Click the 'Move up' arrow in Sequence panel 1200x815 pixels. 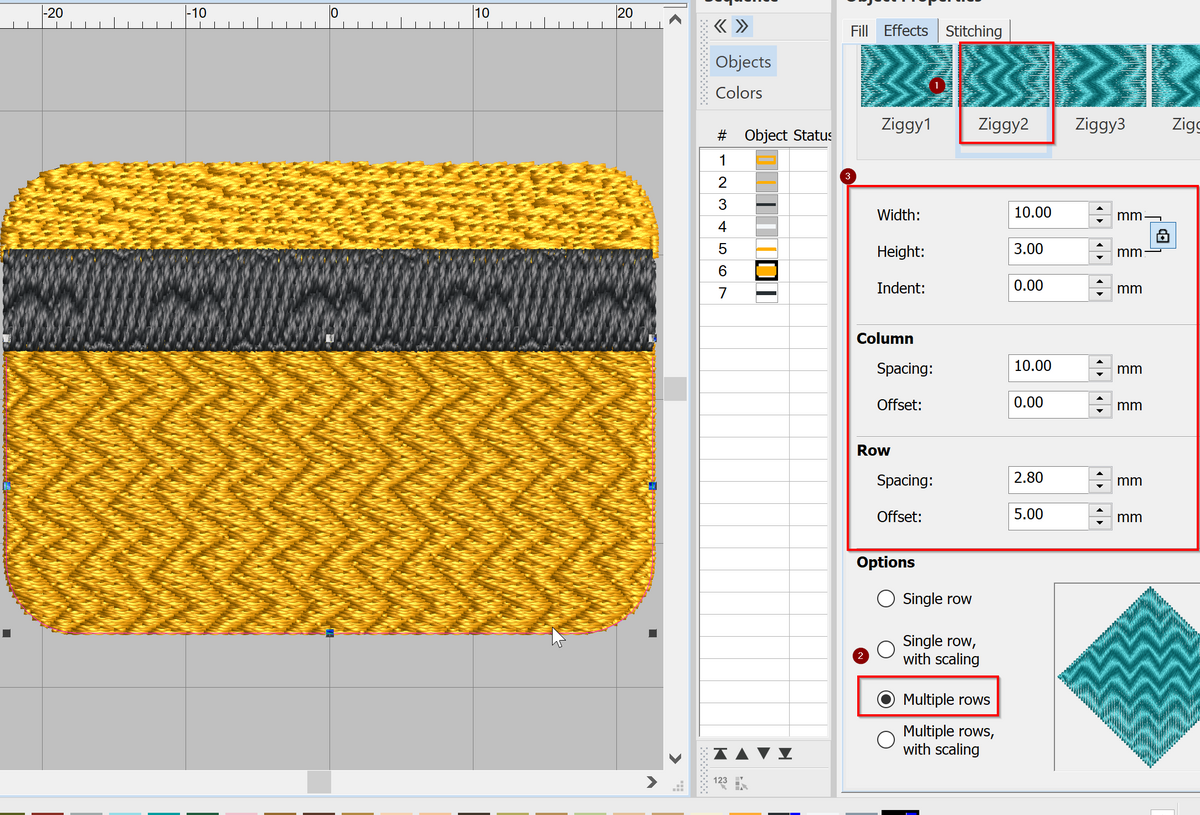pyautogui.click(x=742, y=753)
